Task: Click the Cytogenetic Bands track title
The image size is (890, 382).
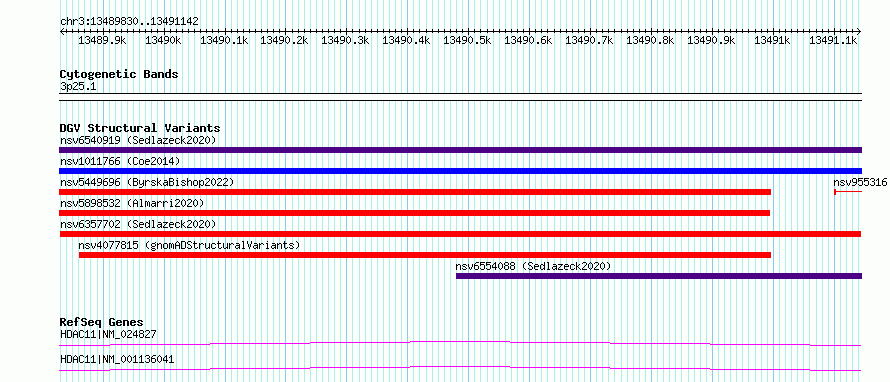Action: tap(119, 74)
